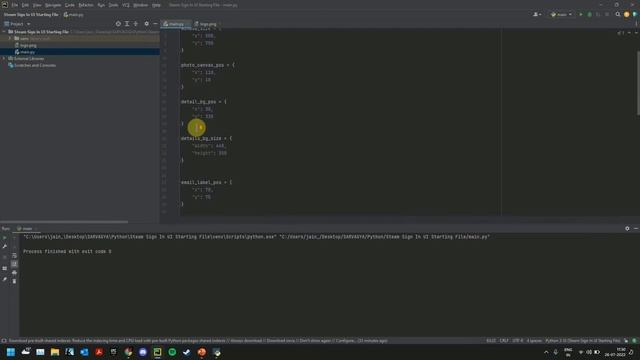This screenshot has height=360, width=640.
Task: Hide the Run tool window
Action: click(636, 229)
